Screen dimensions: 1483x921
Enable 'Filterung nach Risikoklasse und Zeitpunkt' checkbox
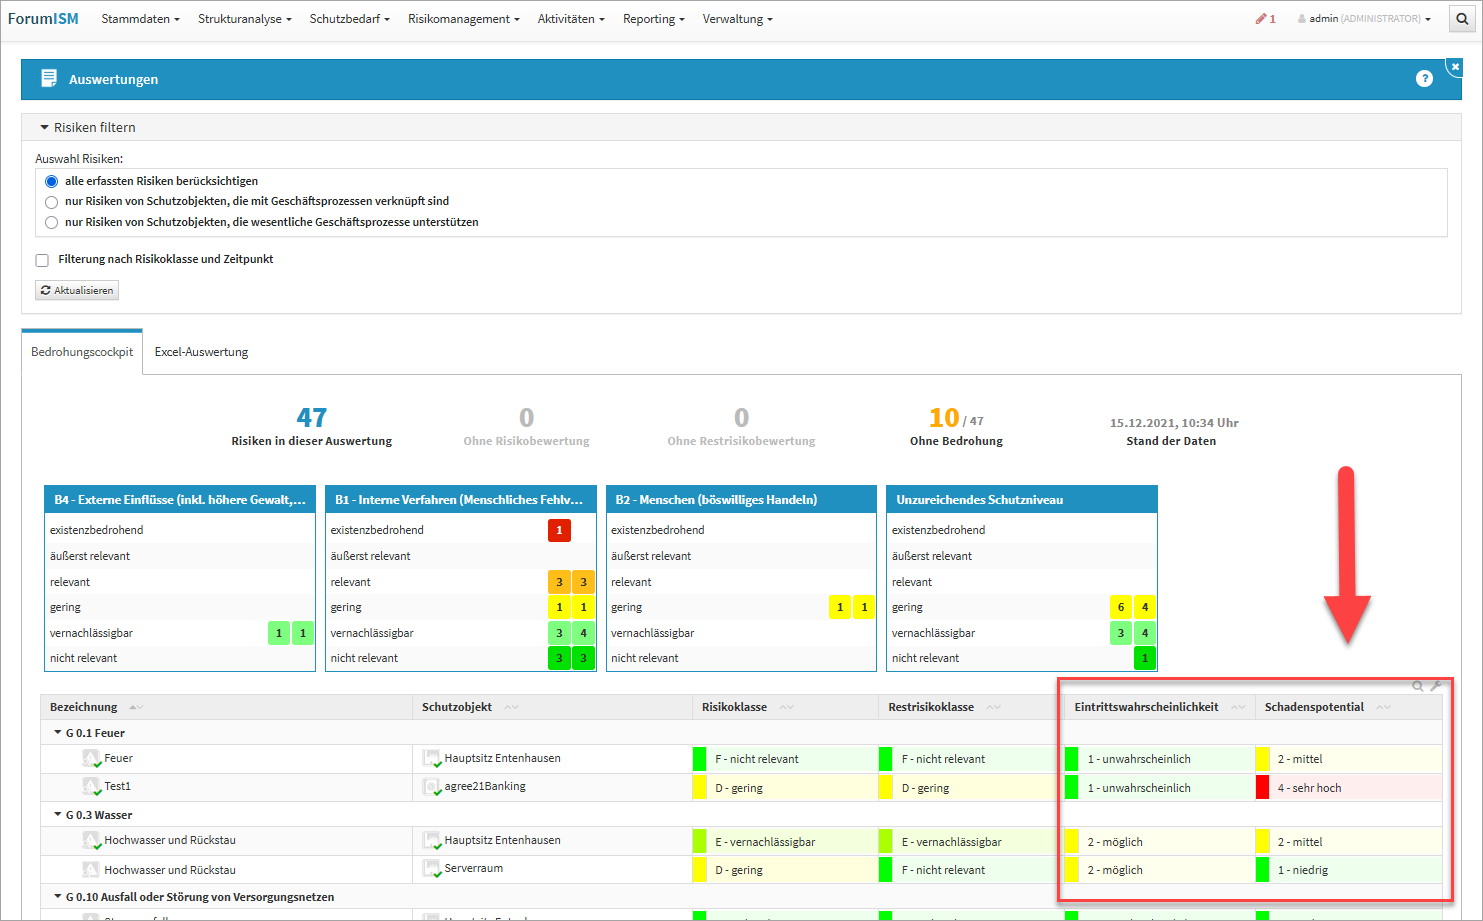coord(42,260)
